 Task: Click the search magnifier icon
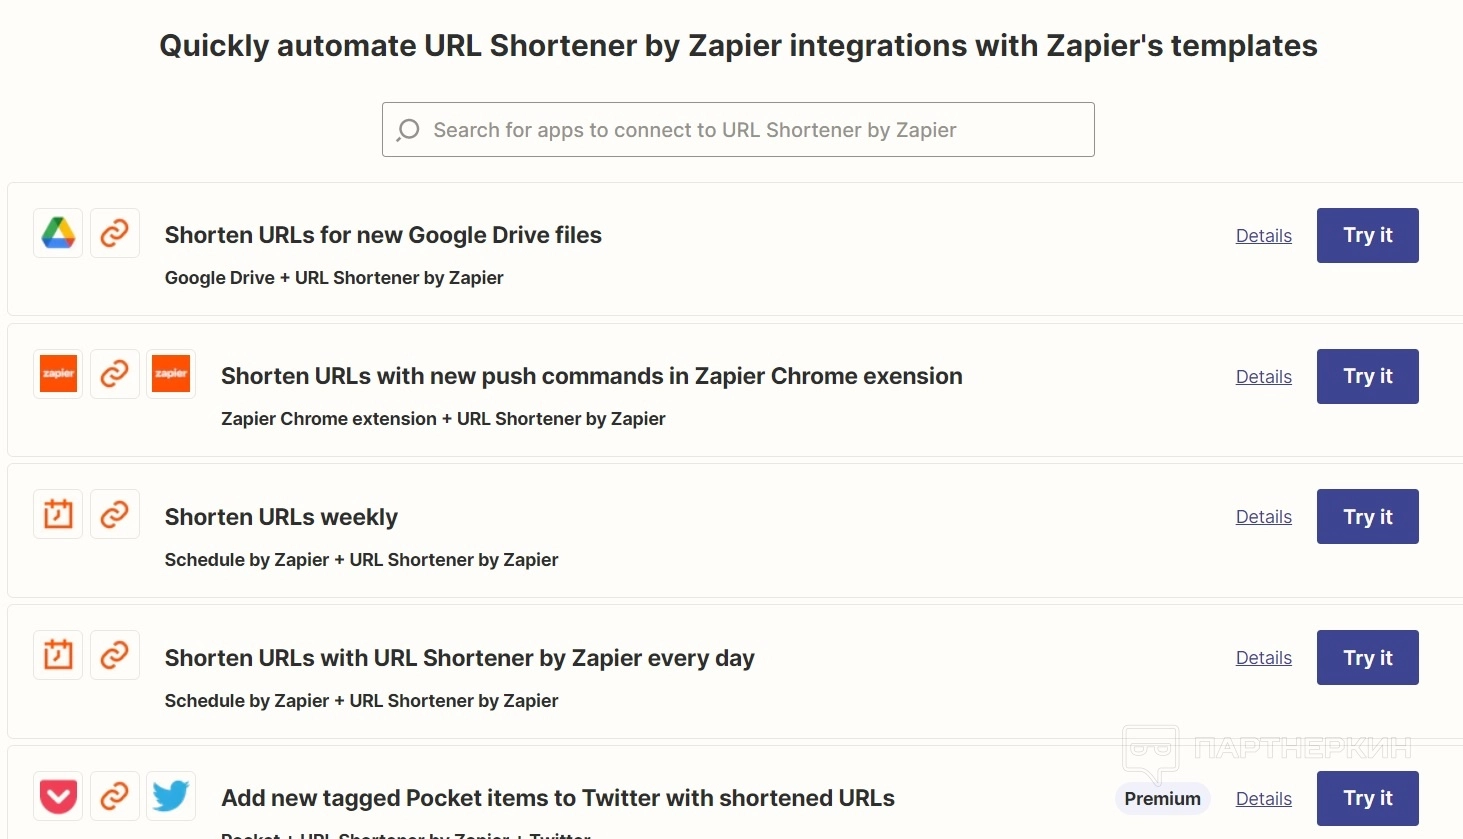[x=408, y=130]
